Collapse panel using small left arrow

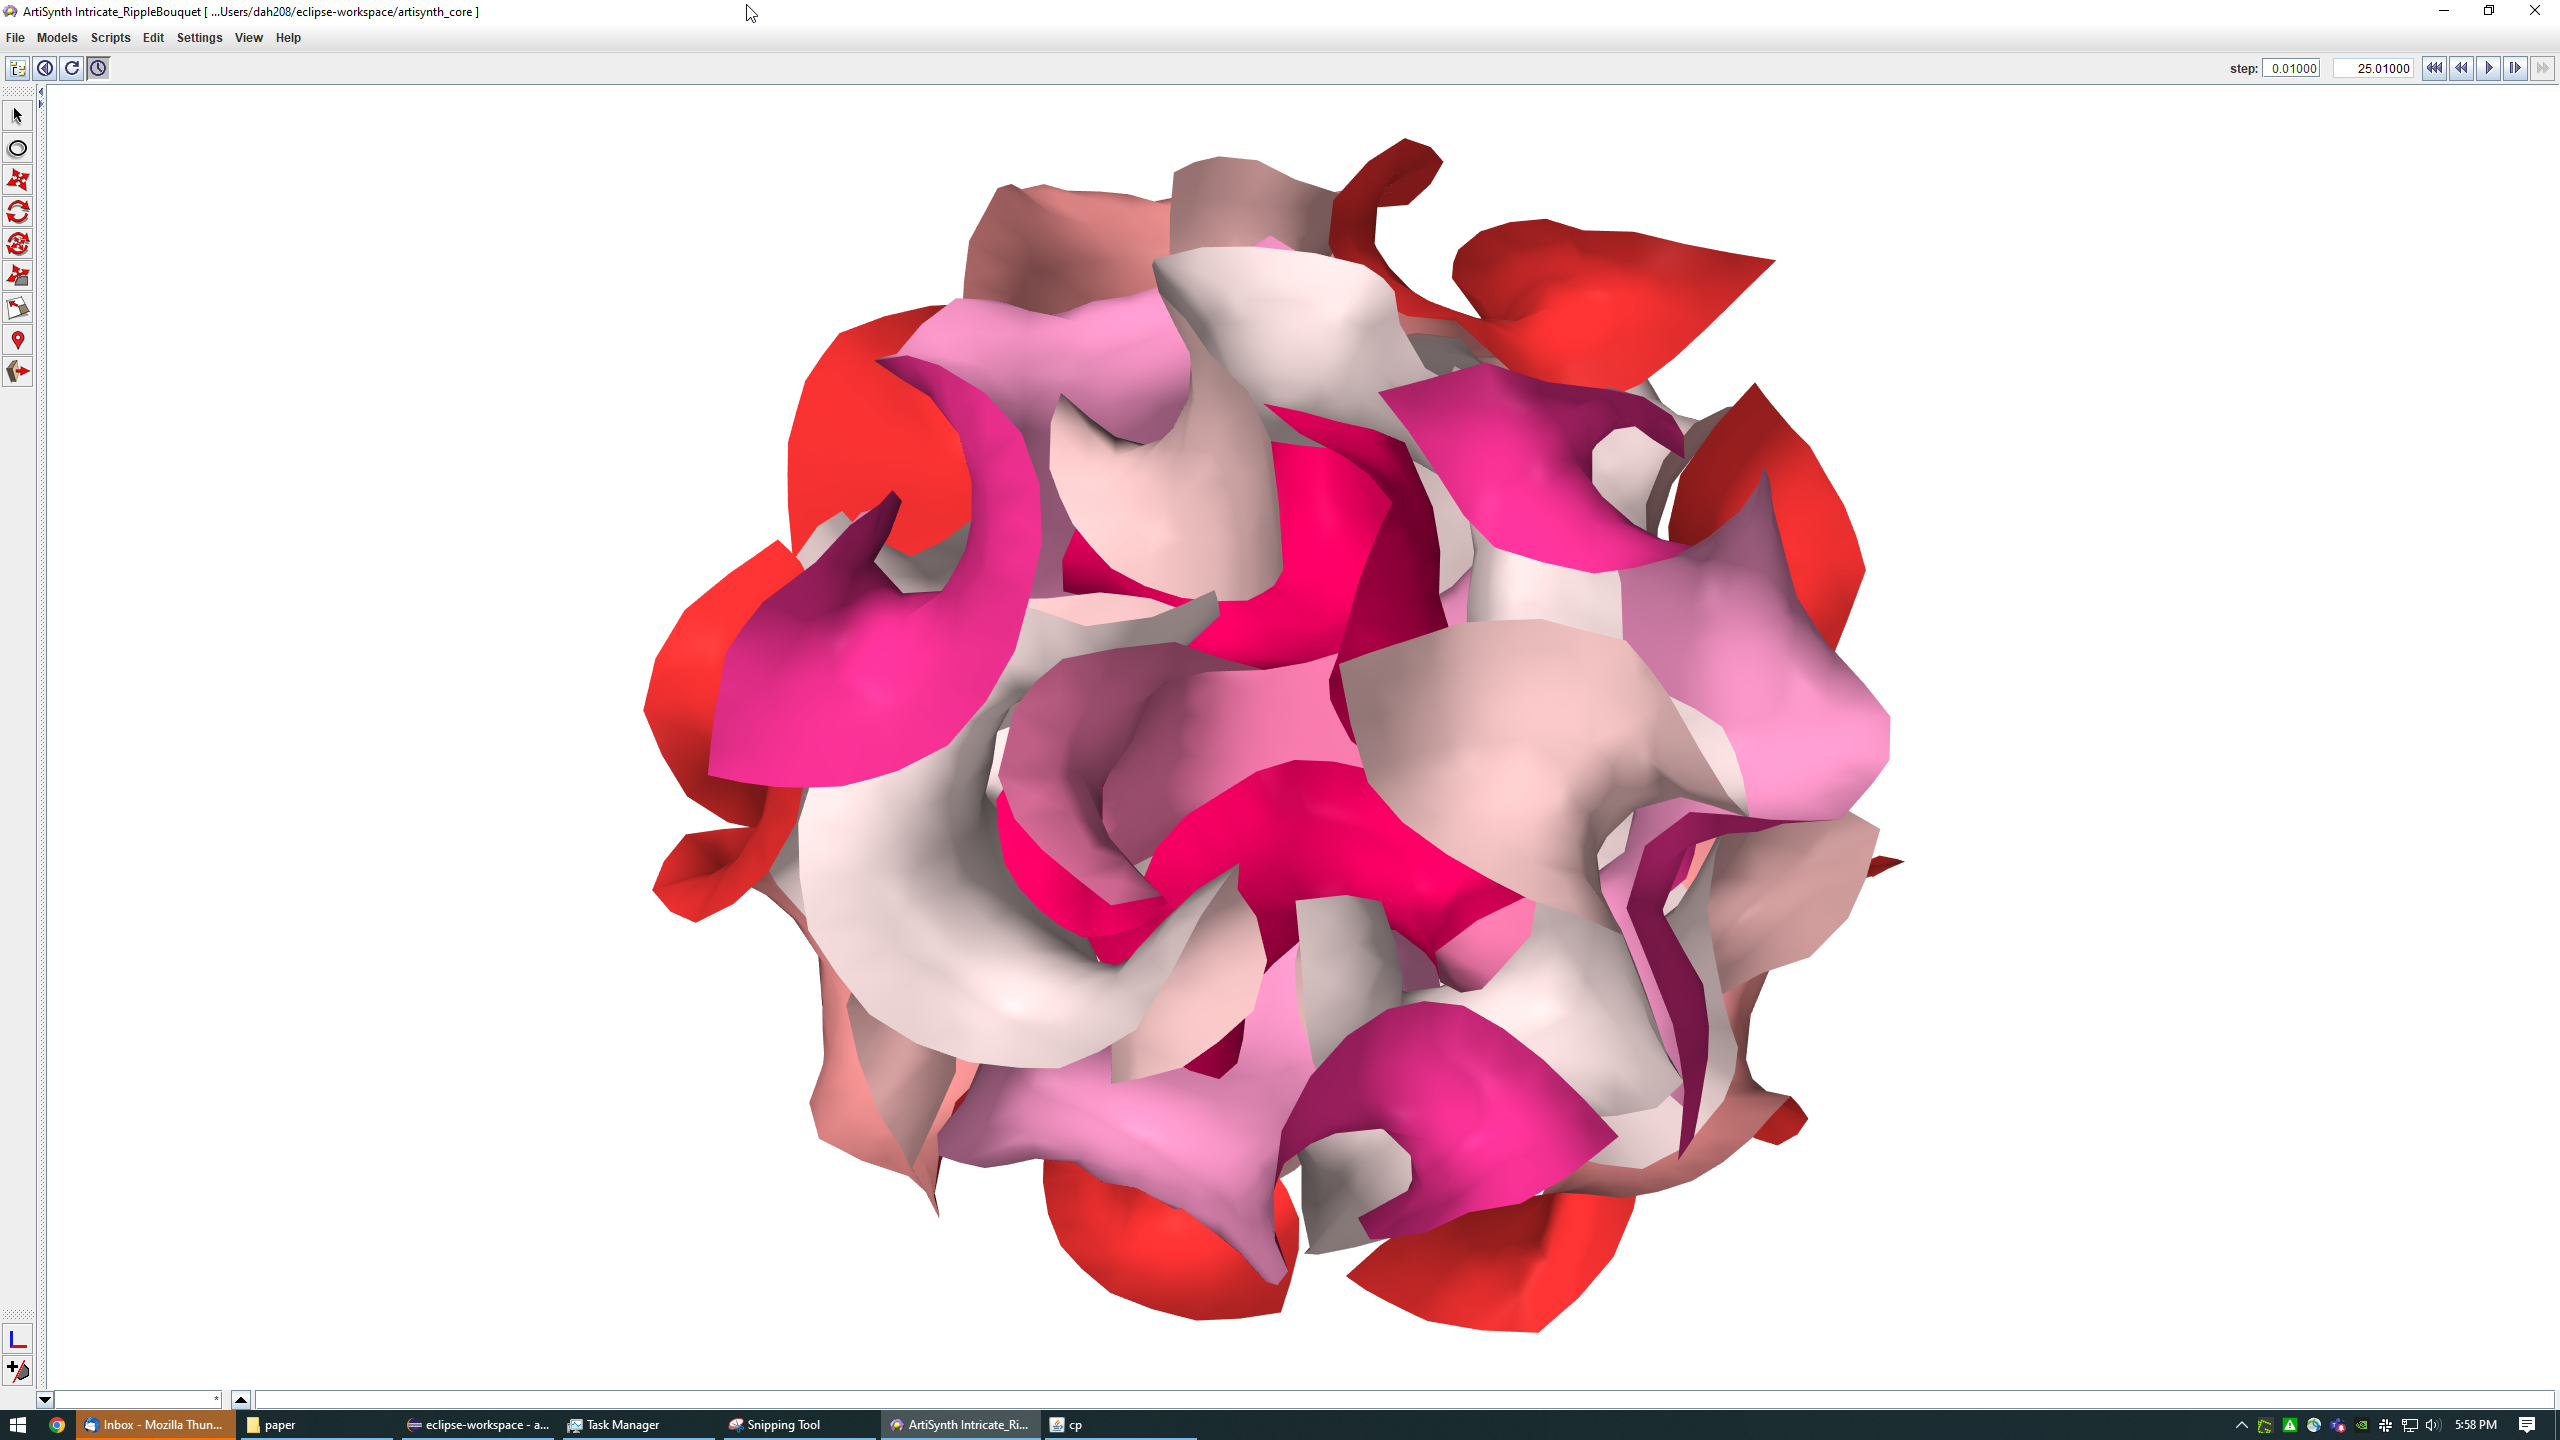[x=41, y=92]
